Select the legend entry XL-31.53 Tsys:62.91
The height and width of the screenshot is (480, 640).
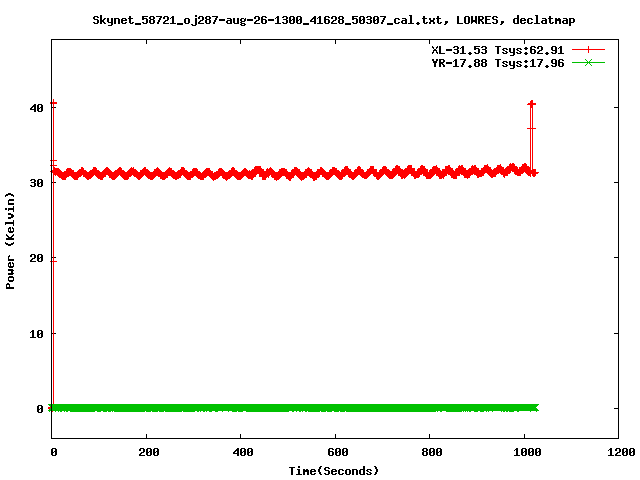pyautogui.click(x=498, y=50)
